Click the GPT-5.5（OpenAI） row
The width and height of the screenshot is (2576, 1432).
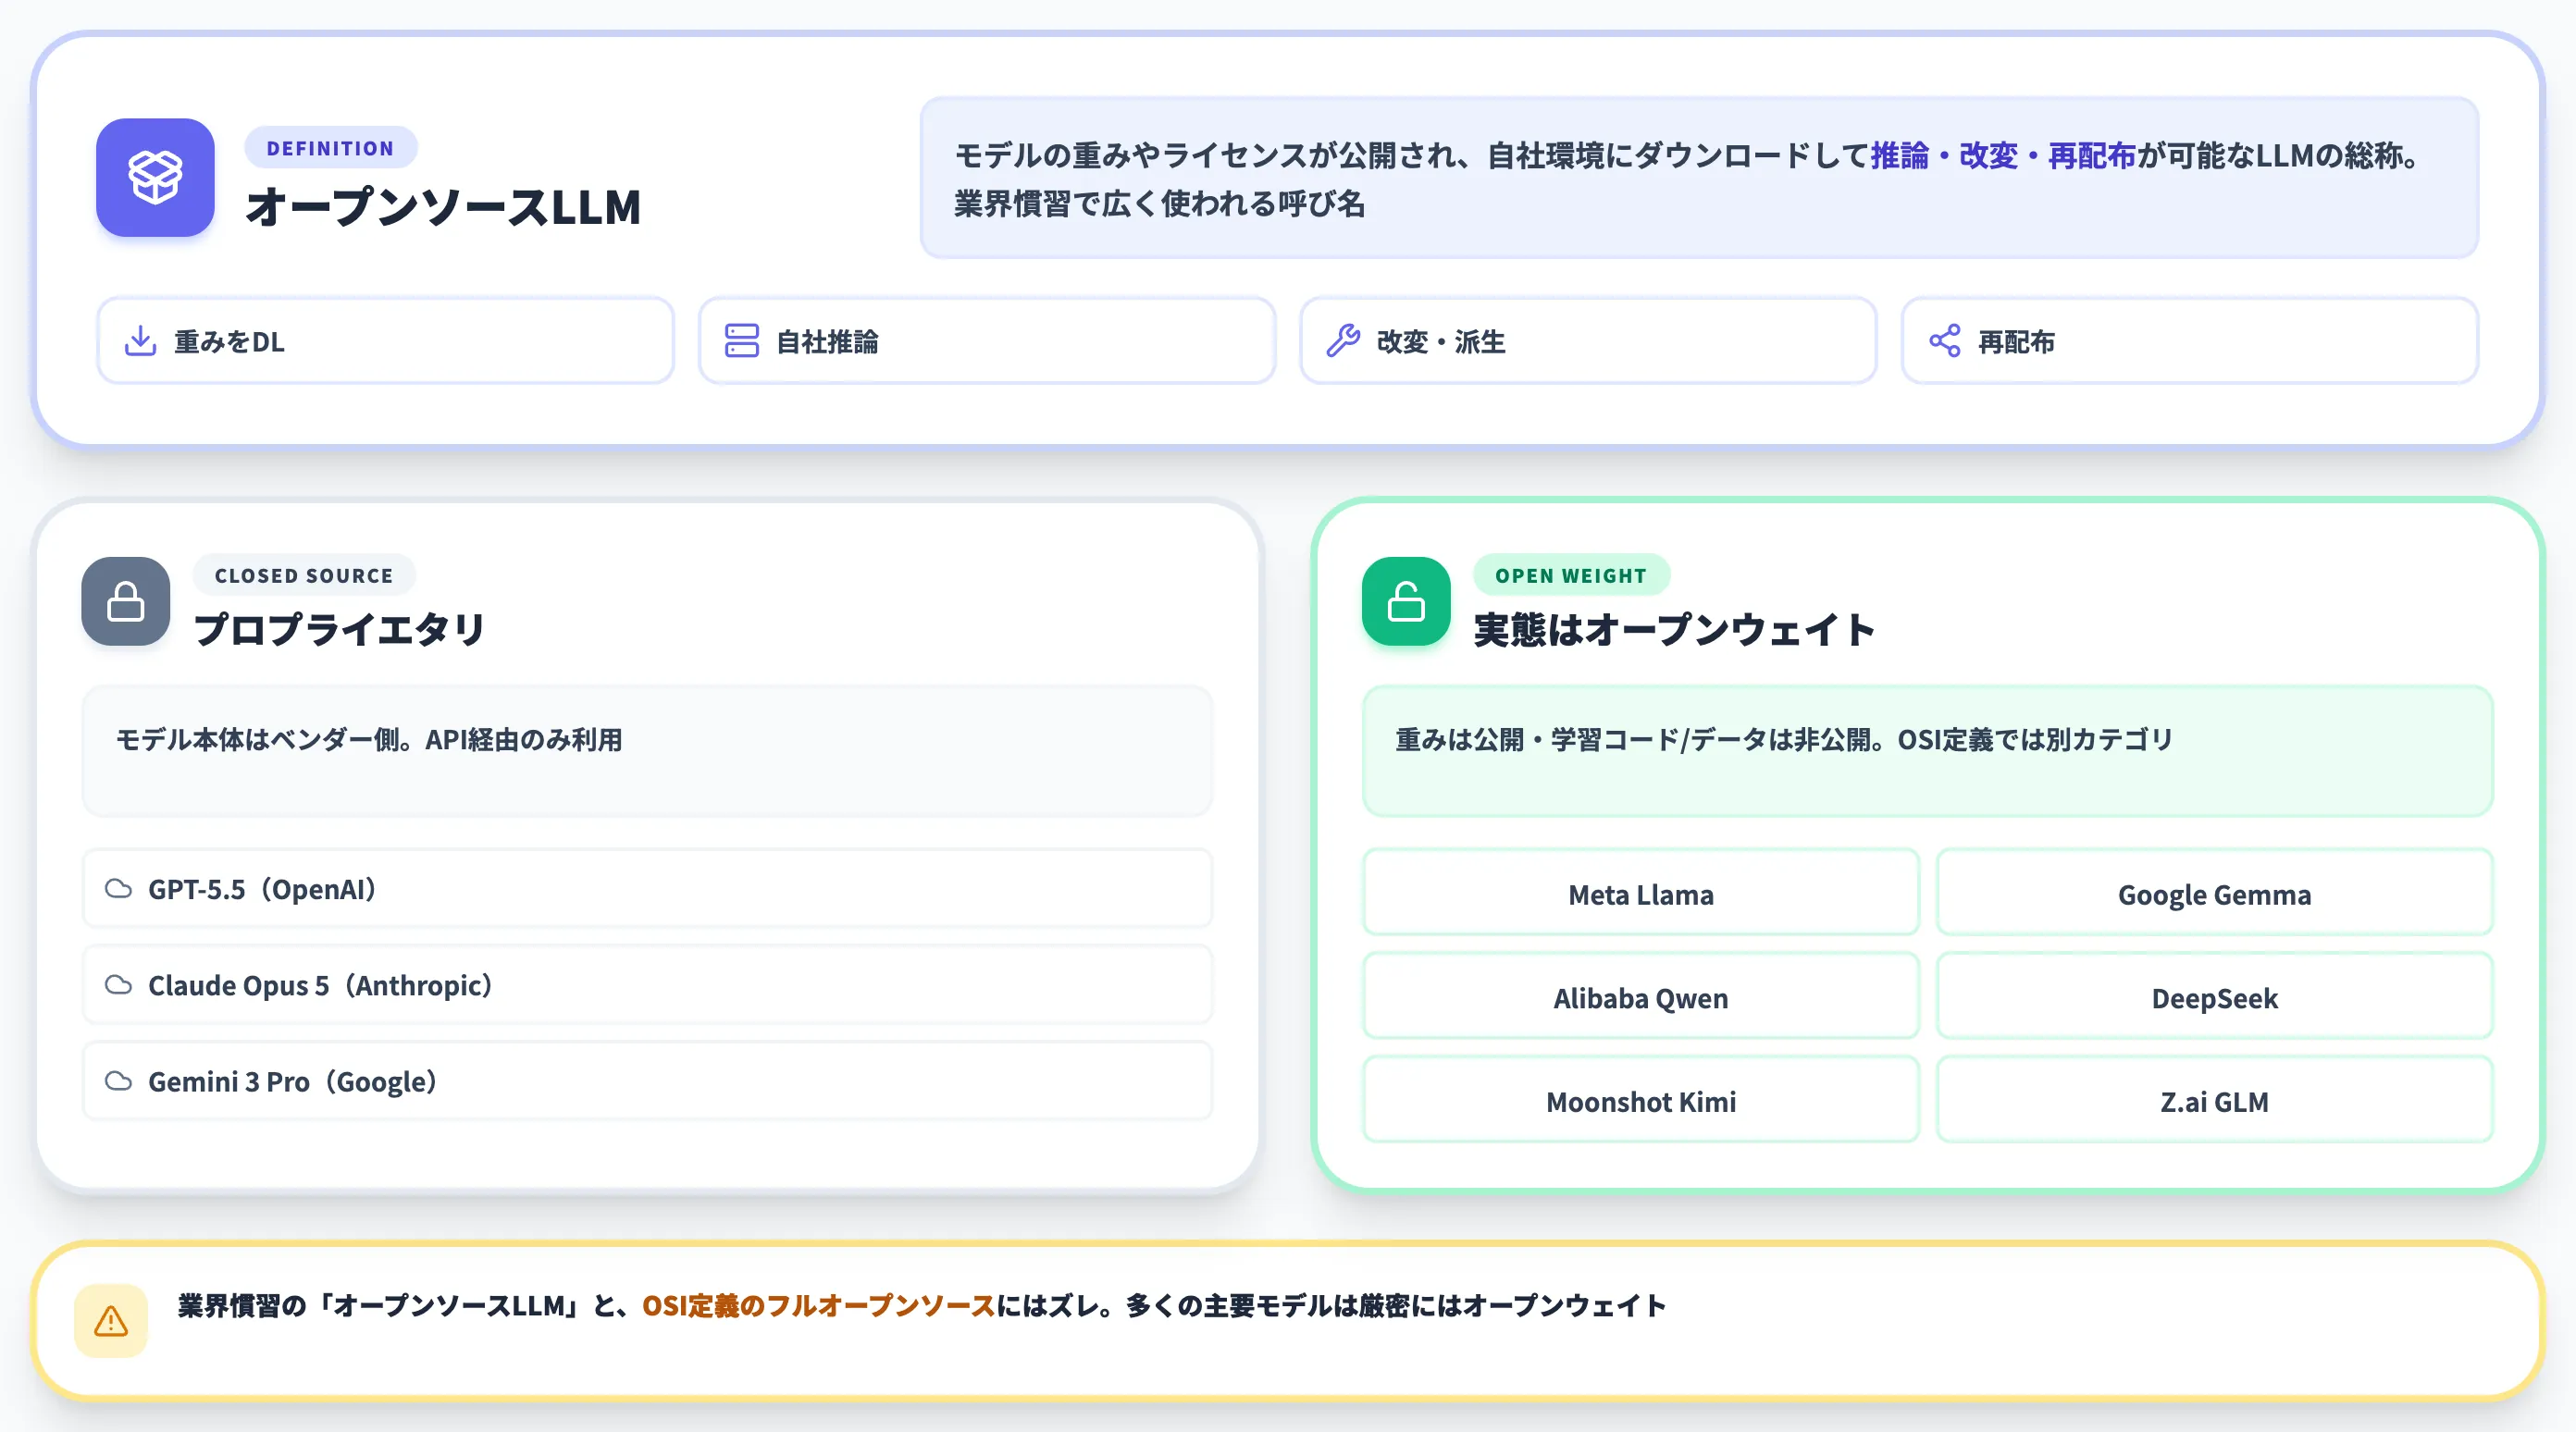pos(647,889)
